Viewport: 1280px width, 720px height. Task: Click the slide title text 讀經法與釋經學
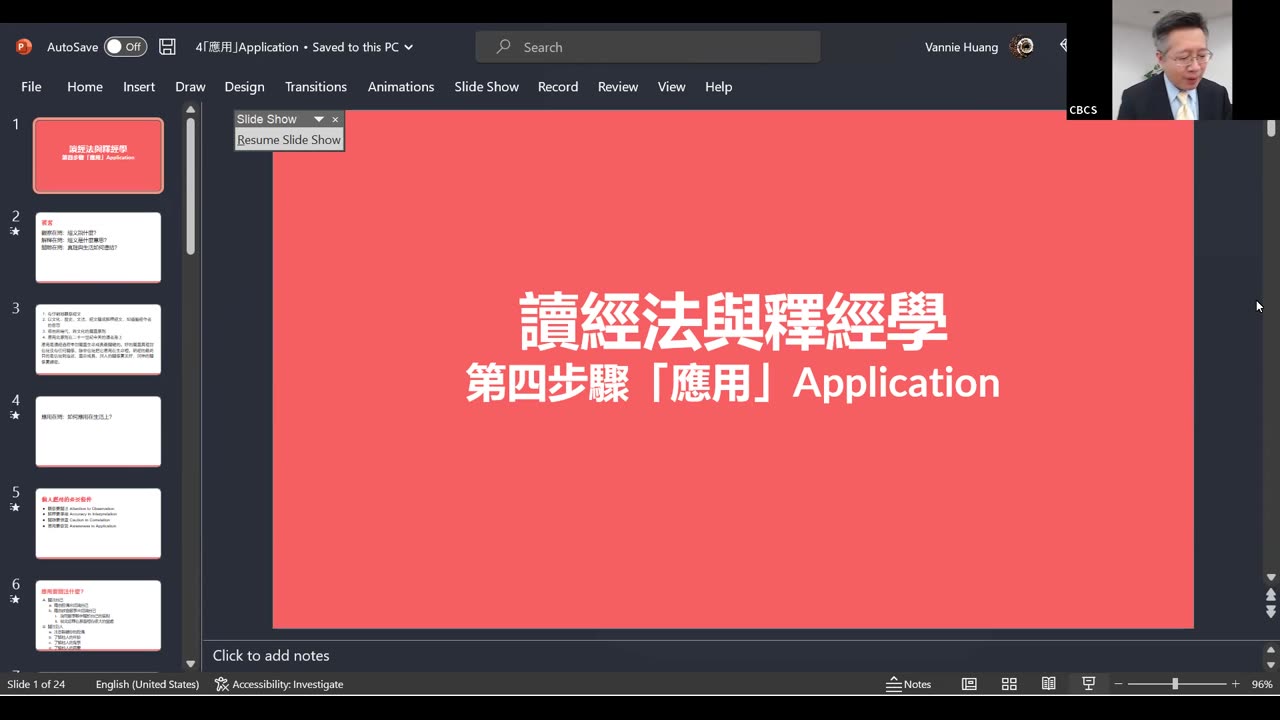pos(733,321)
